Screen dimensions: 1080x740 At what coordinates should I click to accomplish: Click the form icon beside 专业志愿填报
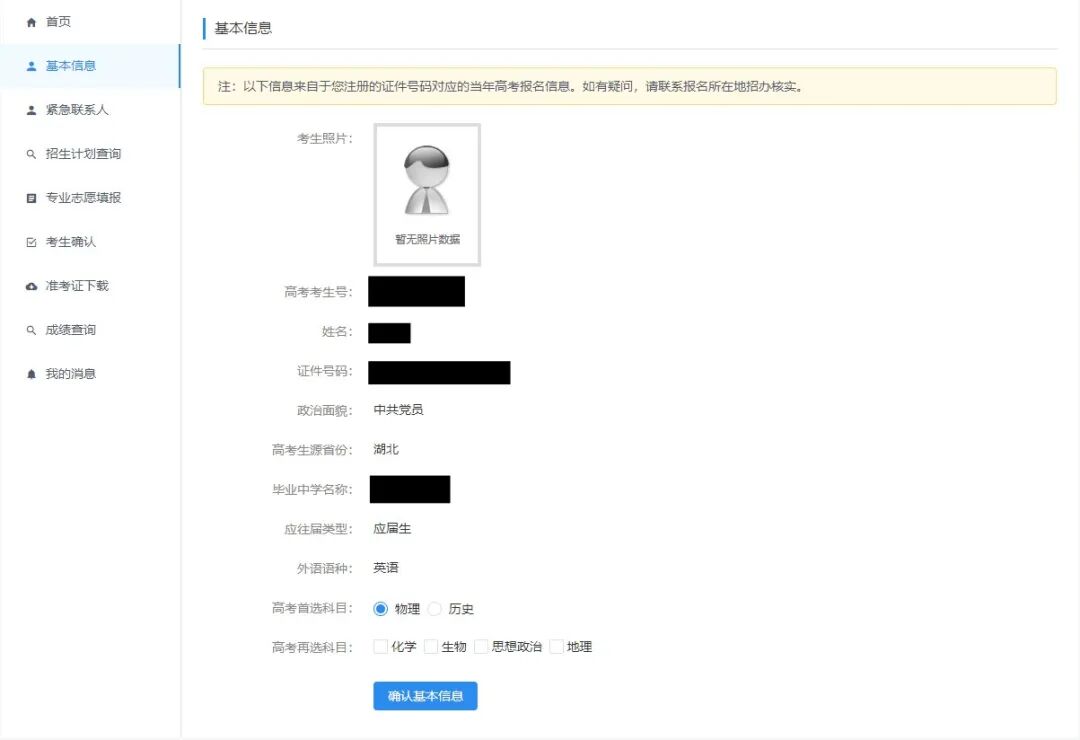coord(31,198)
